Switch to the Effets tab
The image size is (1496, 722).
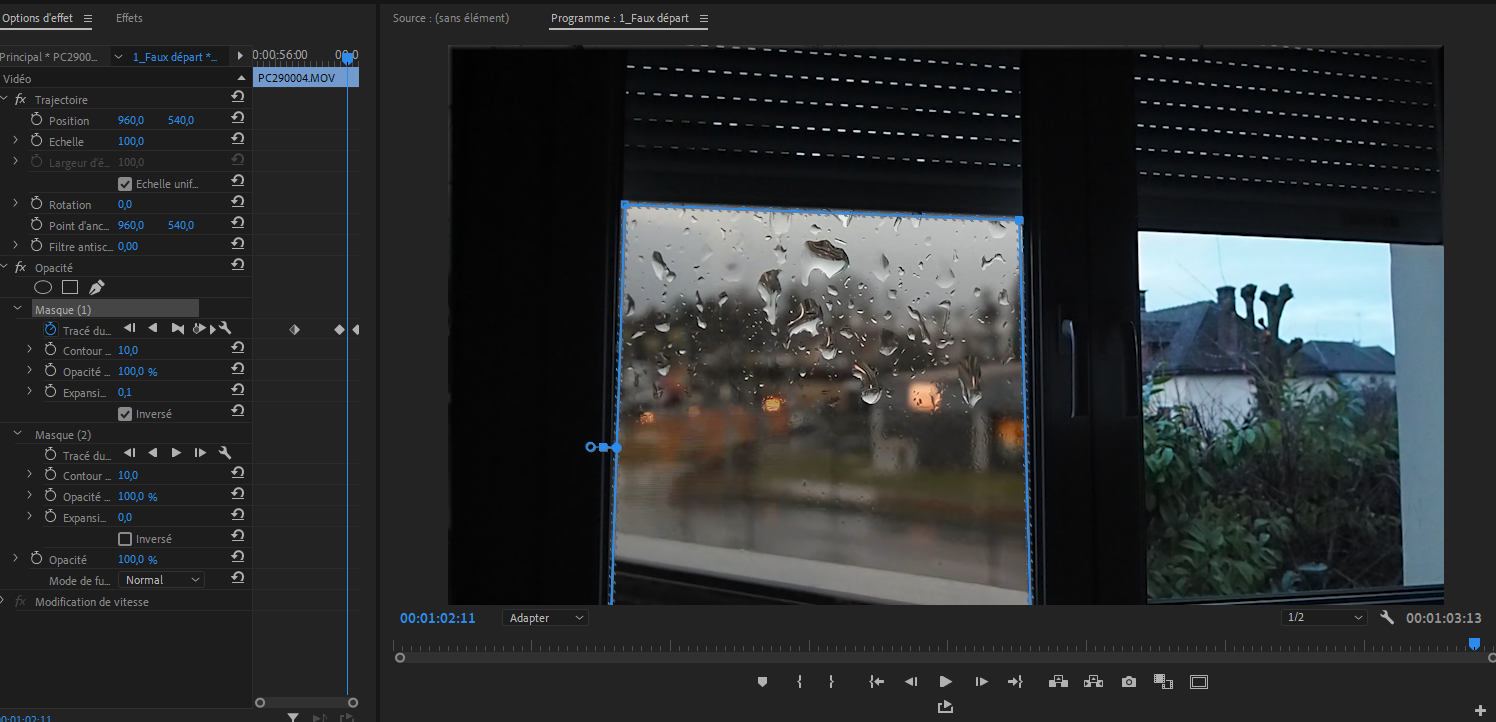coord(129,18)
